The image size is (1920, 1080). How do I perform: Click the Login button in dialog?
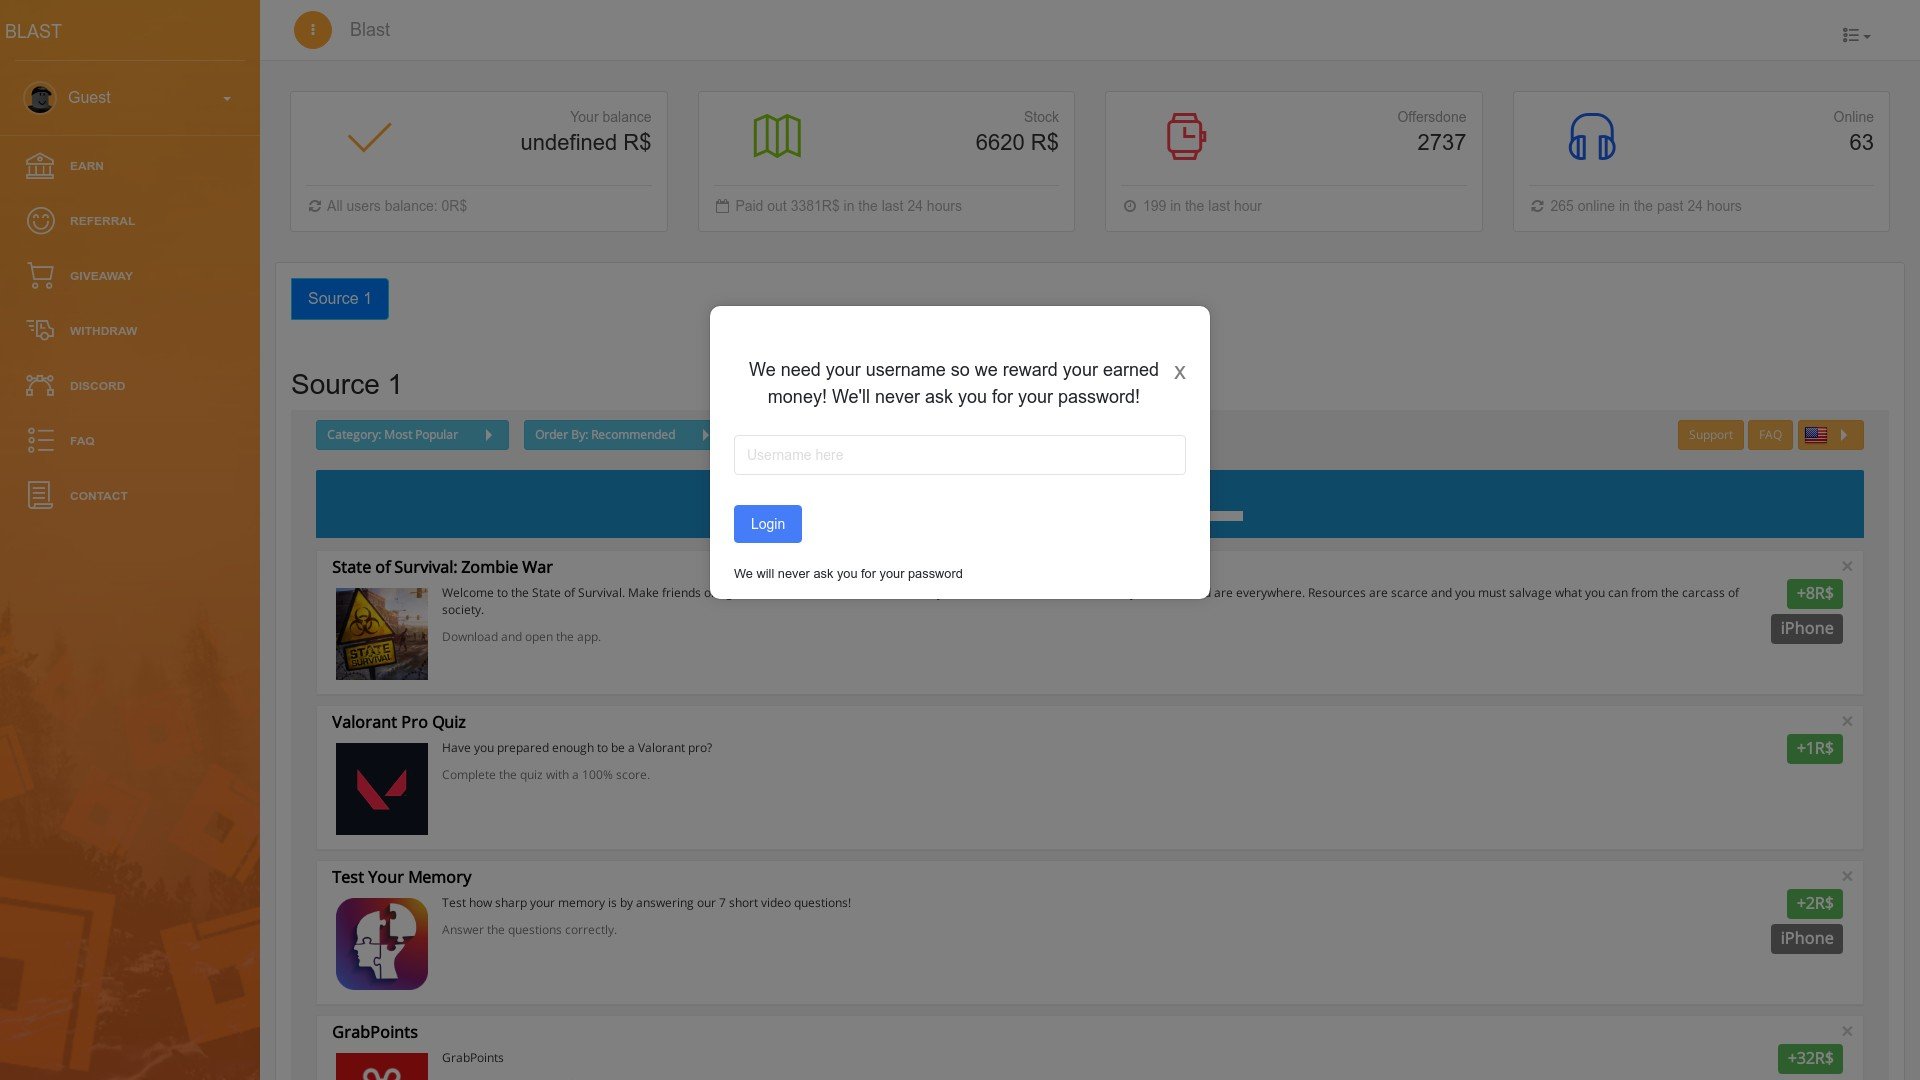click(767, 524)
